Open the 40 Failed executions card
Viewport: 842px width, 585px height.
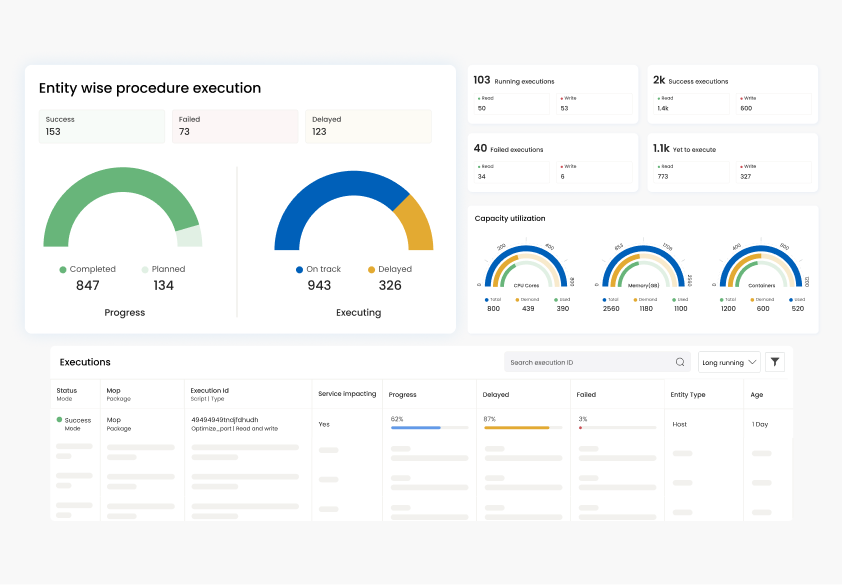pos(553,162)
